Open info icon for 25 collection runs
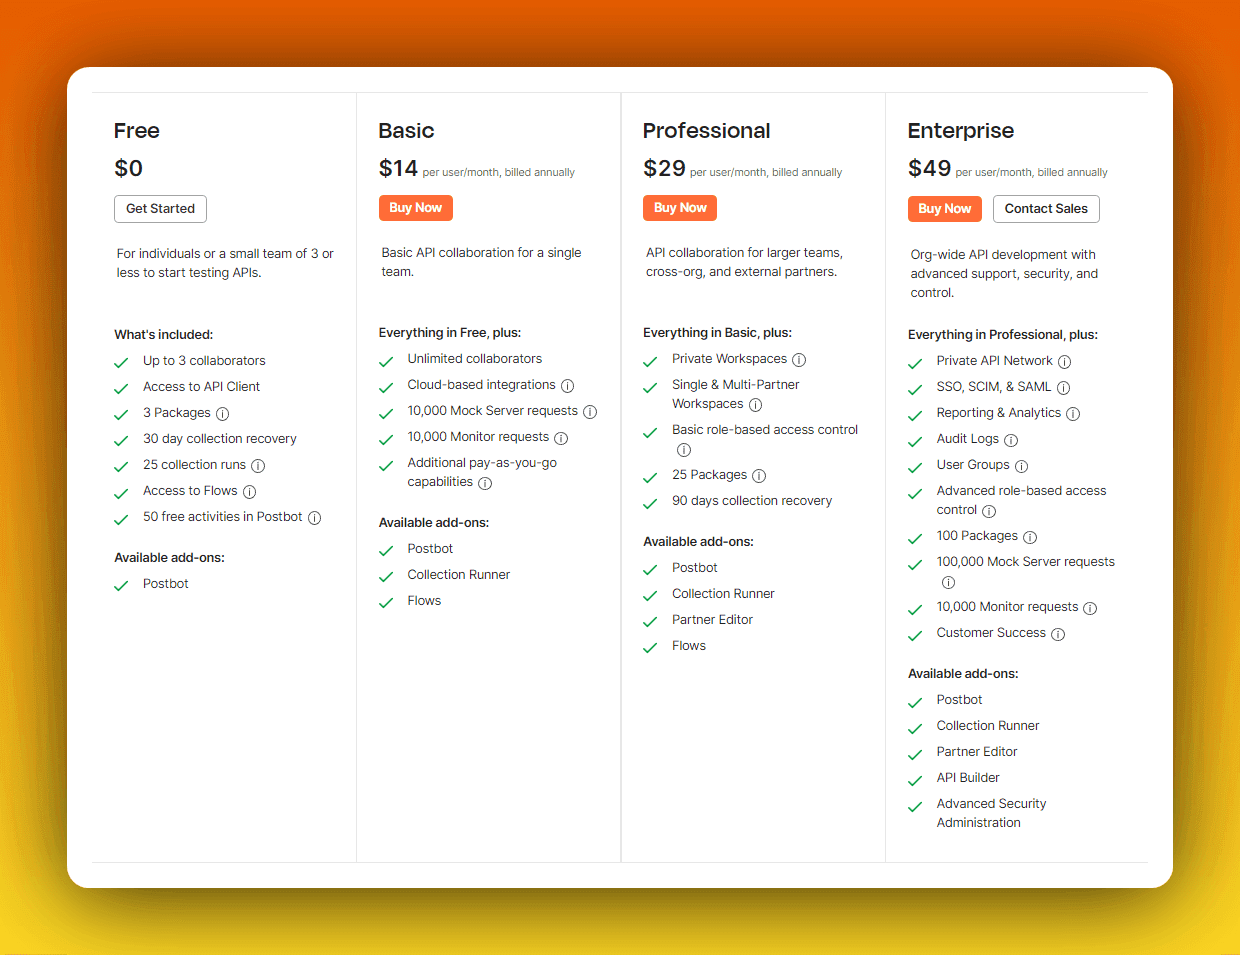 258,466
